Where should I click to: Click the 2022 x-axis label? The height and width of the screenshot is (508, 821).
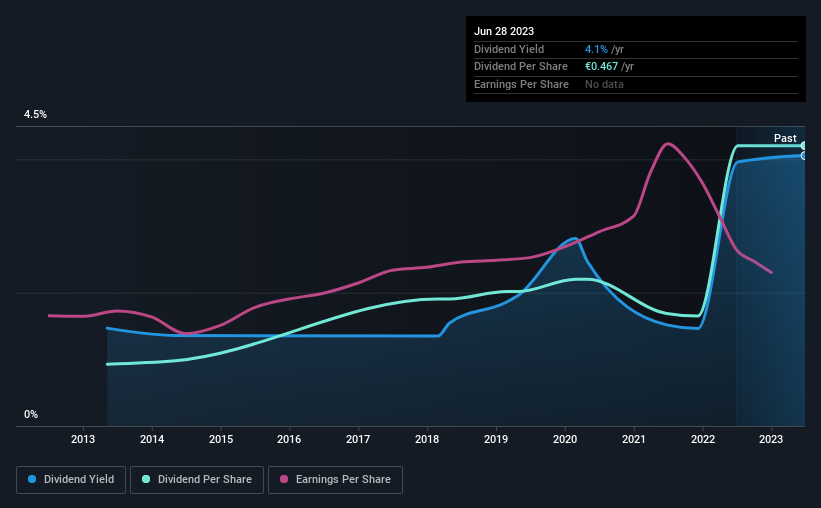[703, 439]
